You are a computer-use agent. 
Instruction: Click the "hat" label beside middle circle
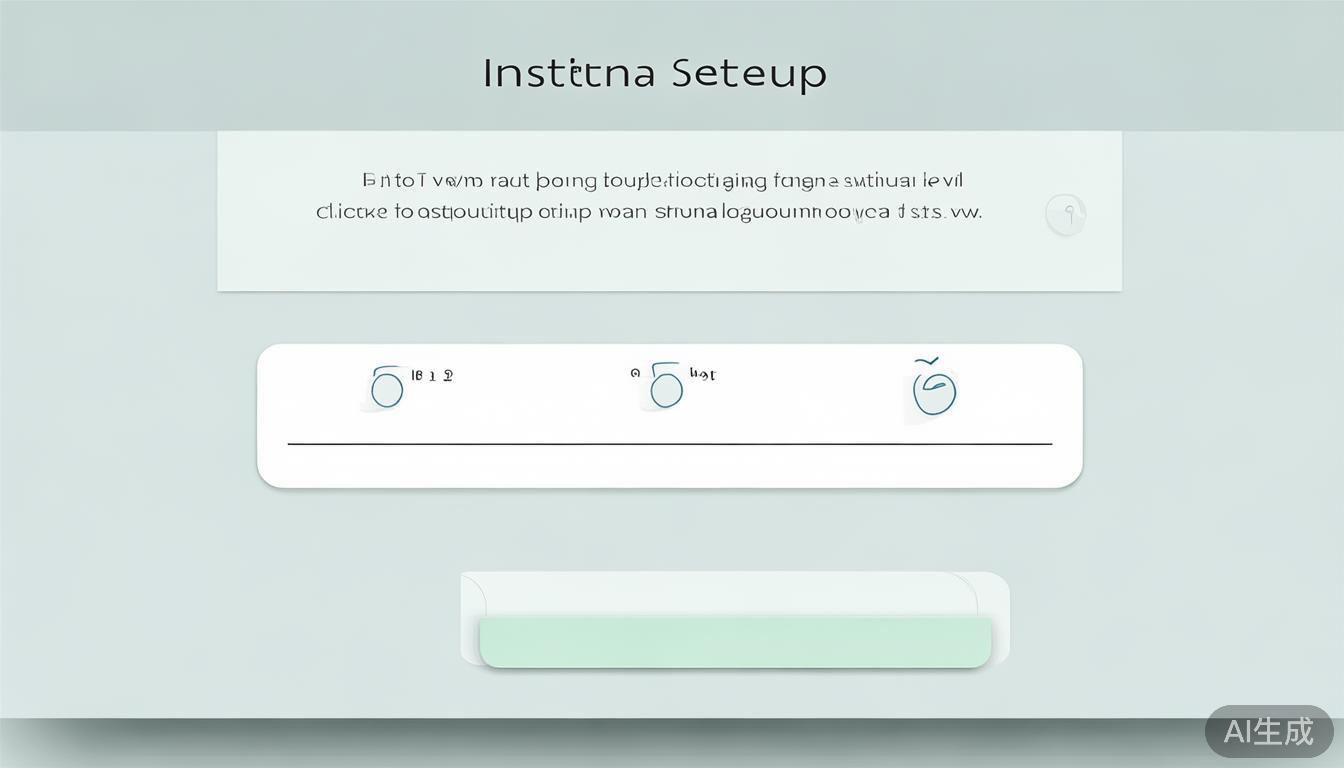pyautogui.click(x=702, y=375)
